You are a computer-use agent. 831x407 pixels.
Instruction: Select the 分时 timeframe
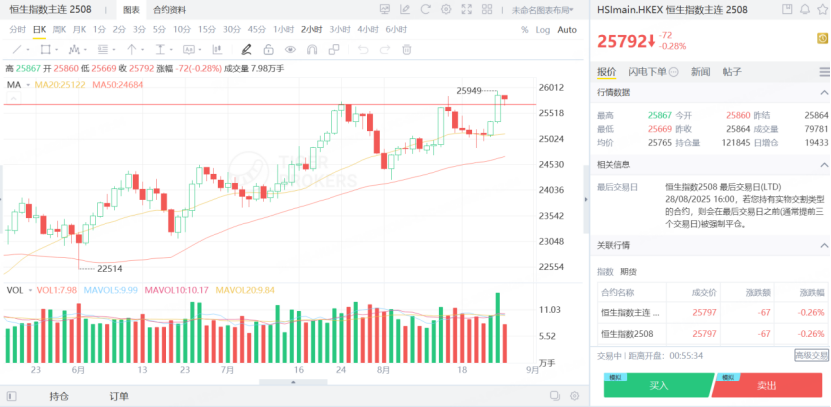point(17,30)
